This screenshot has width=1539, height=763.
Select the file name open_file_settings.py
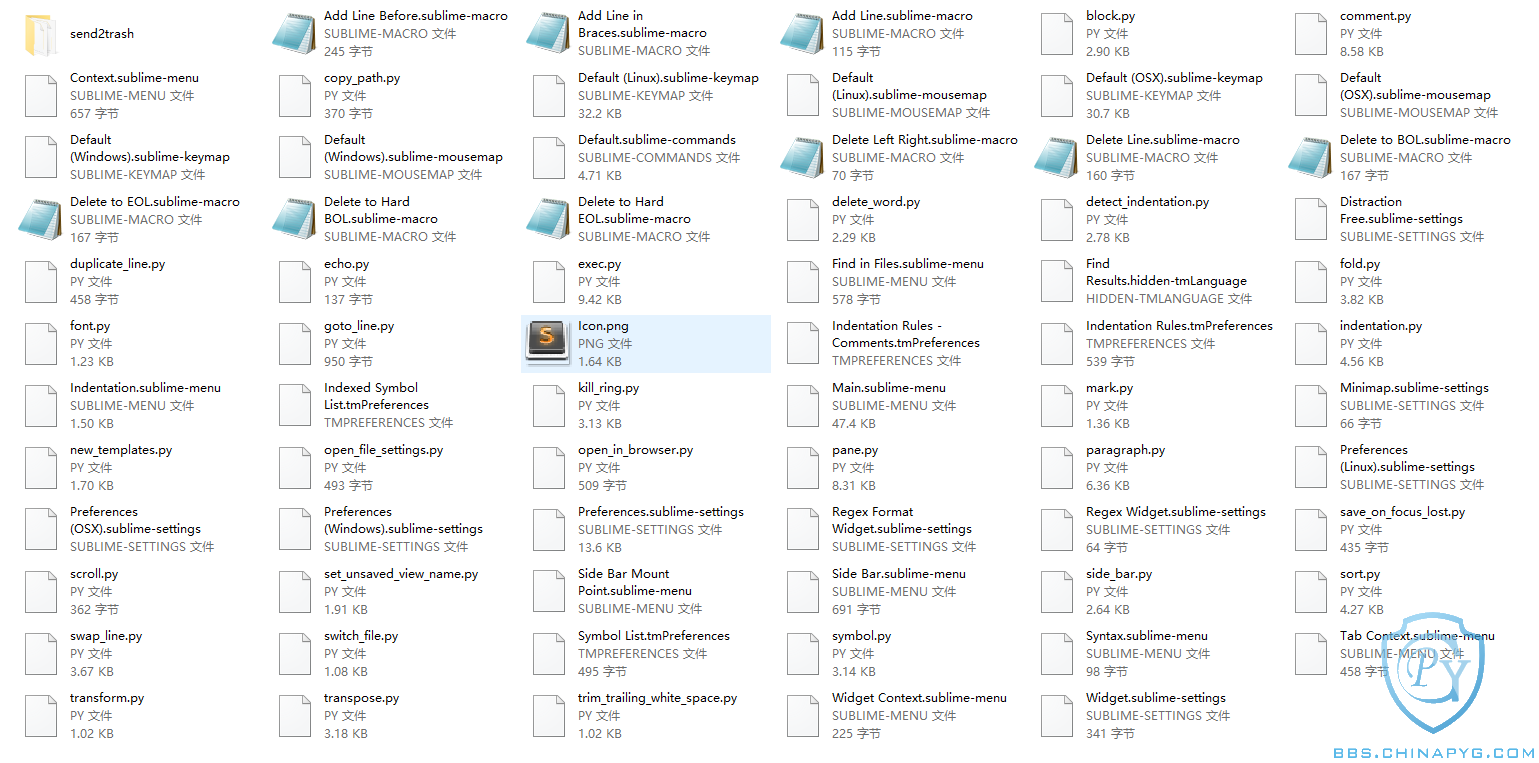383,450
